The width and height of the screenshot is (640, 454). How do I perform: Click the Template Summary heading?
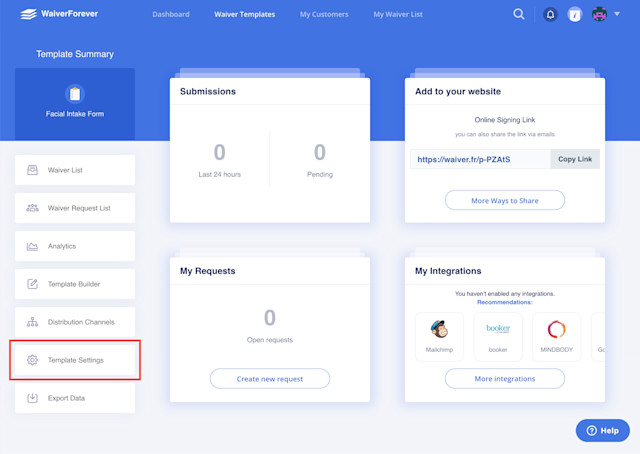coord(75,54)
